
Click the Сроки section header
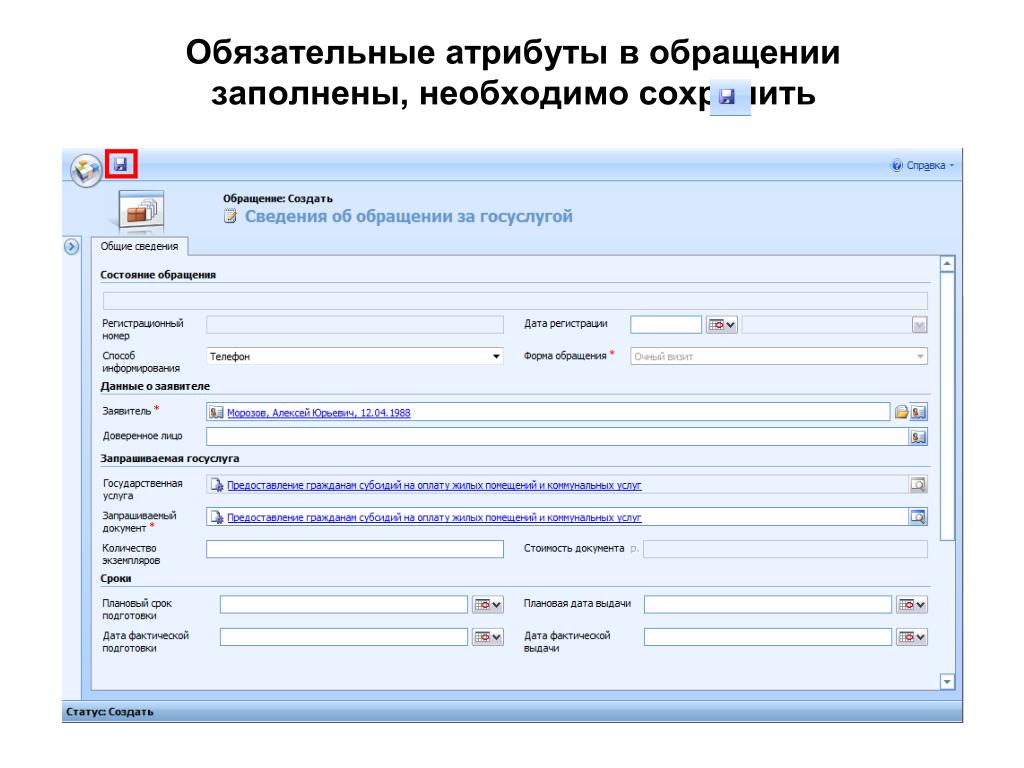pyautogui.click(x=116, y=579)
